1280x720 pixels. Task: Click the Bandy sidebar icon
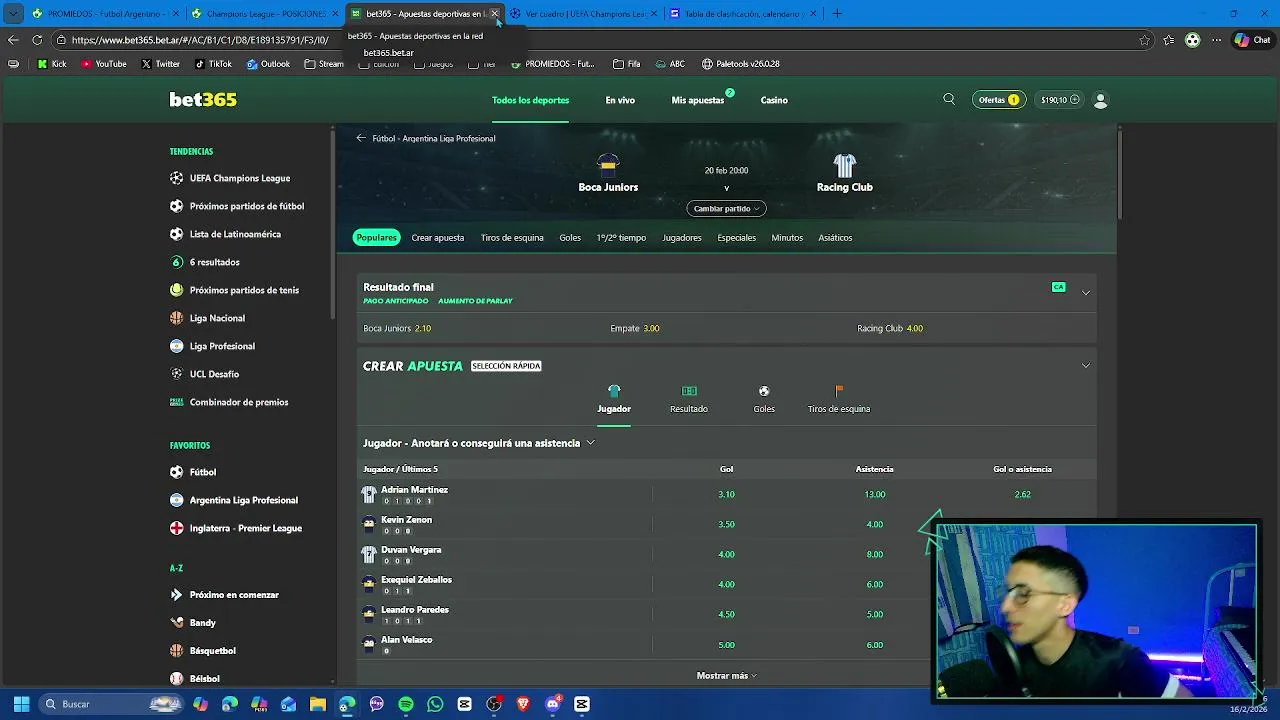click(x=177, y=622)
